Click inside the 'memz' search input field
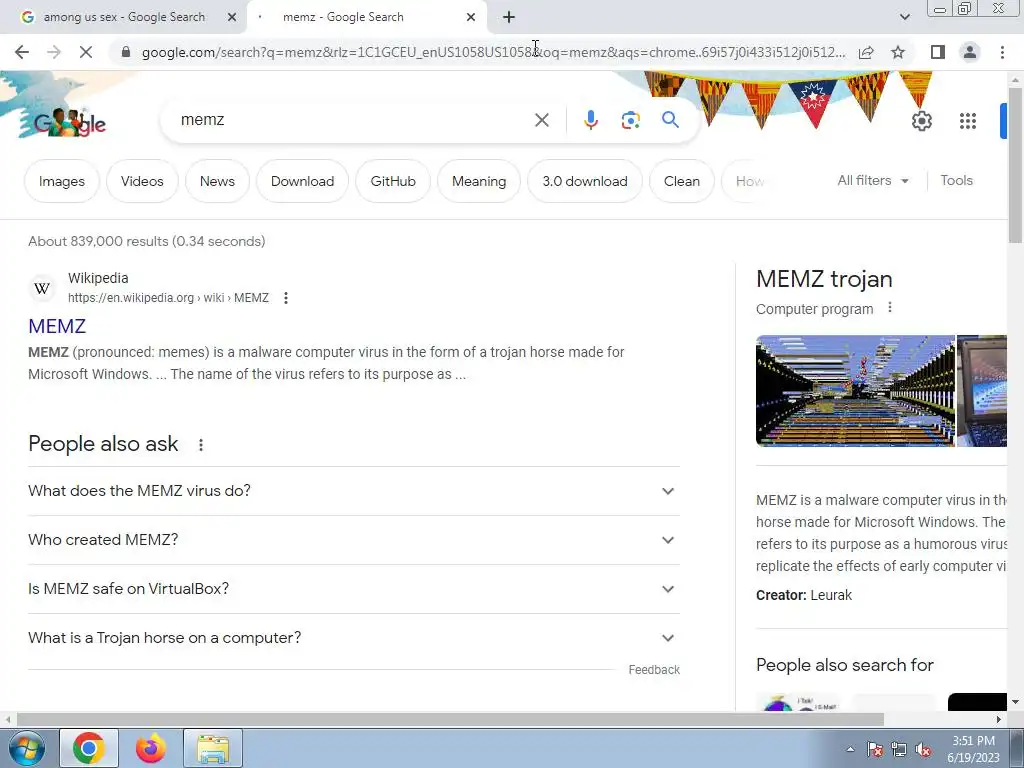 [x=353, y=120]
